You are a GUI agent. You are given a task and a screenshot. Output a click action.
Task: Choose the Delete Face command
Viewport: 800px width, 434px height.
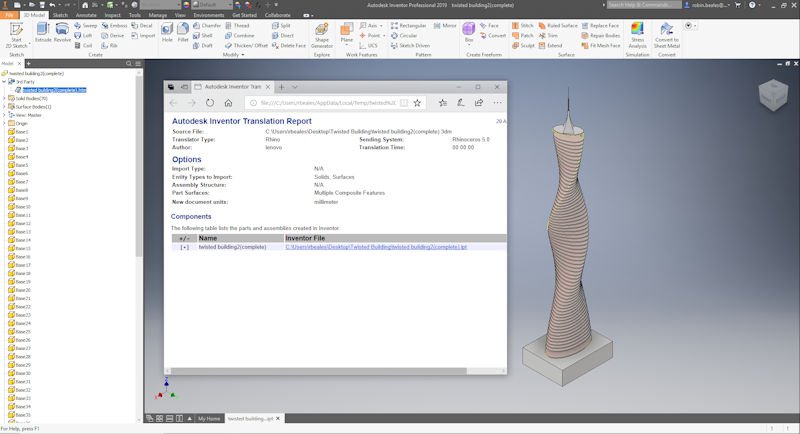coord(289,45)
